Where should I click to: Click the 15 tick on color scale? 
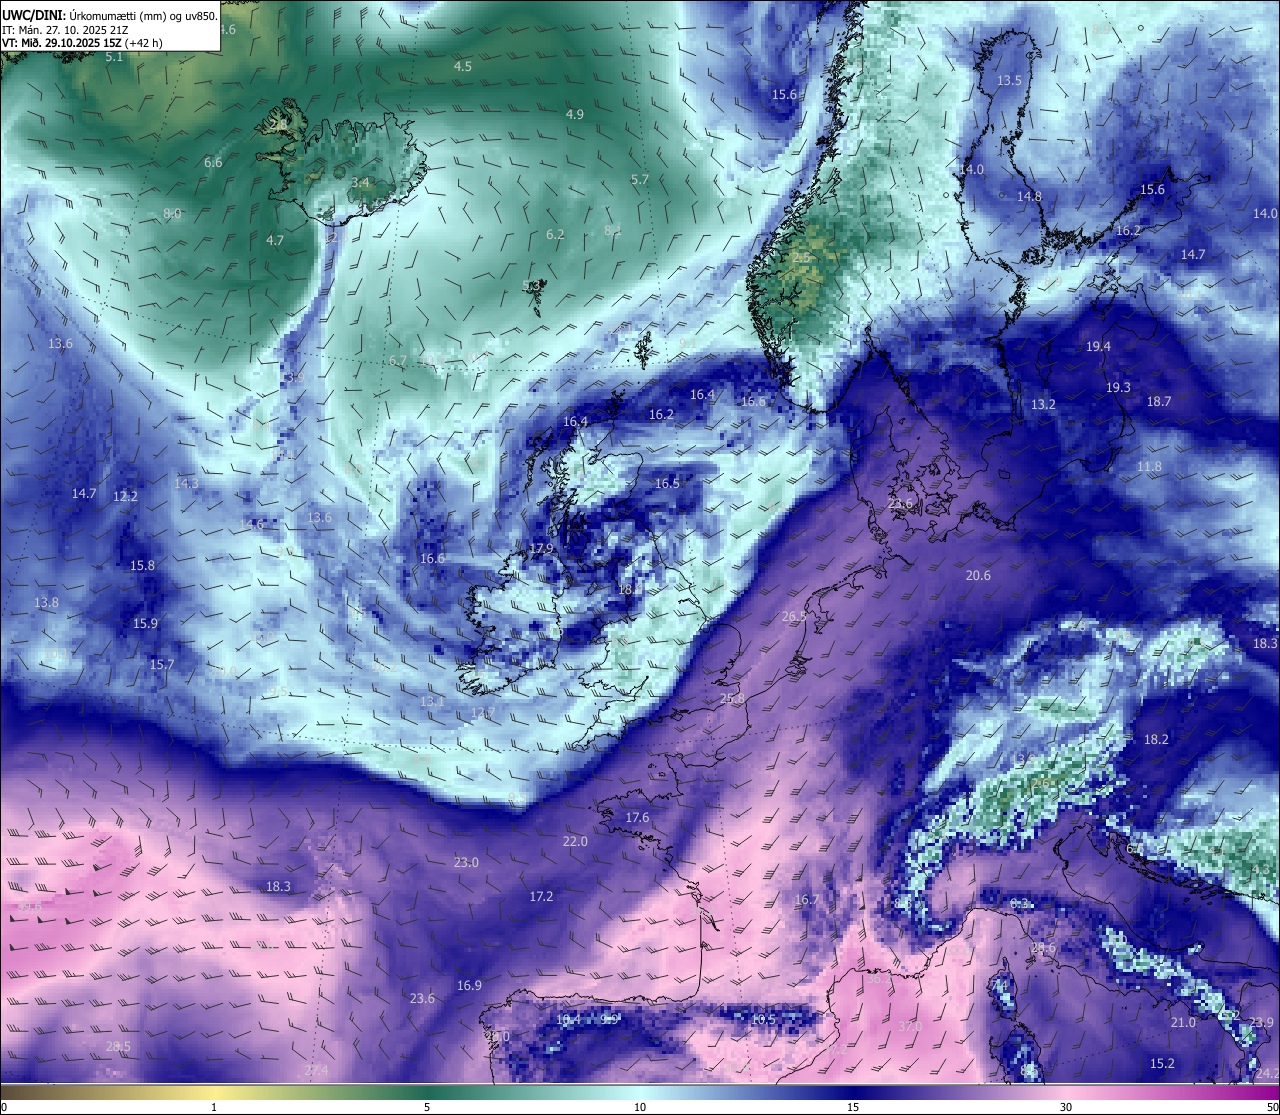tap(853, 1107)
